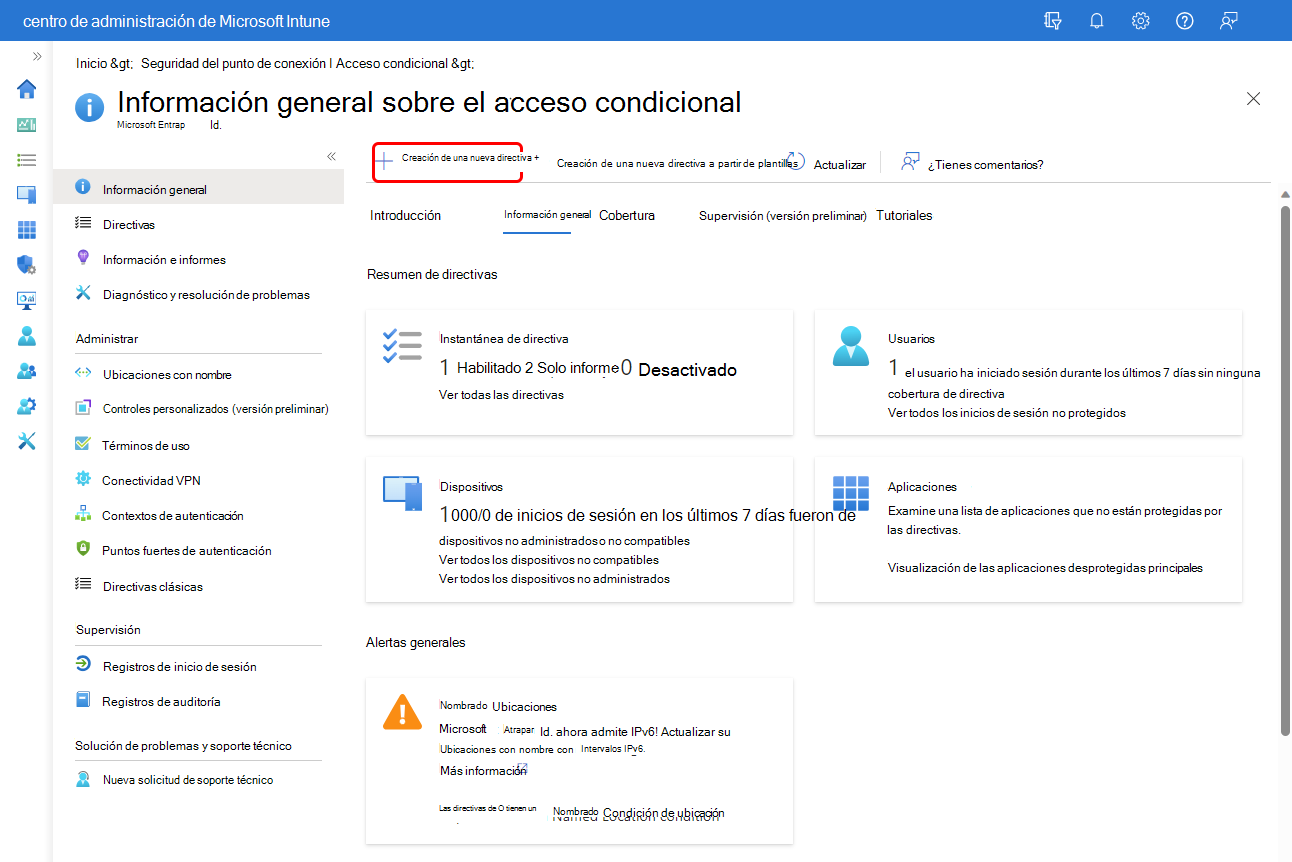Click the orange warning triangle alert icon
Screen dimensions: 1292x862
click(x=402, y=712)
